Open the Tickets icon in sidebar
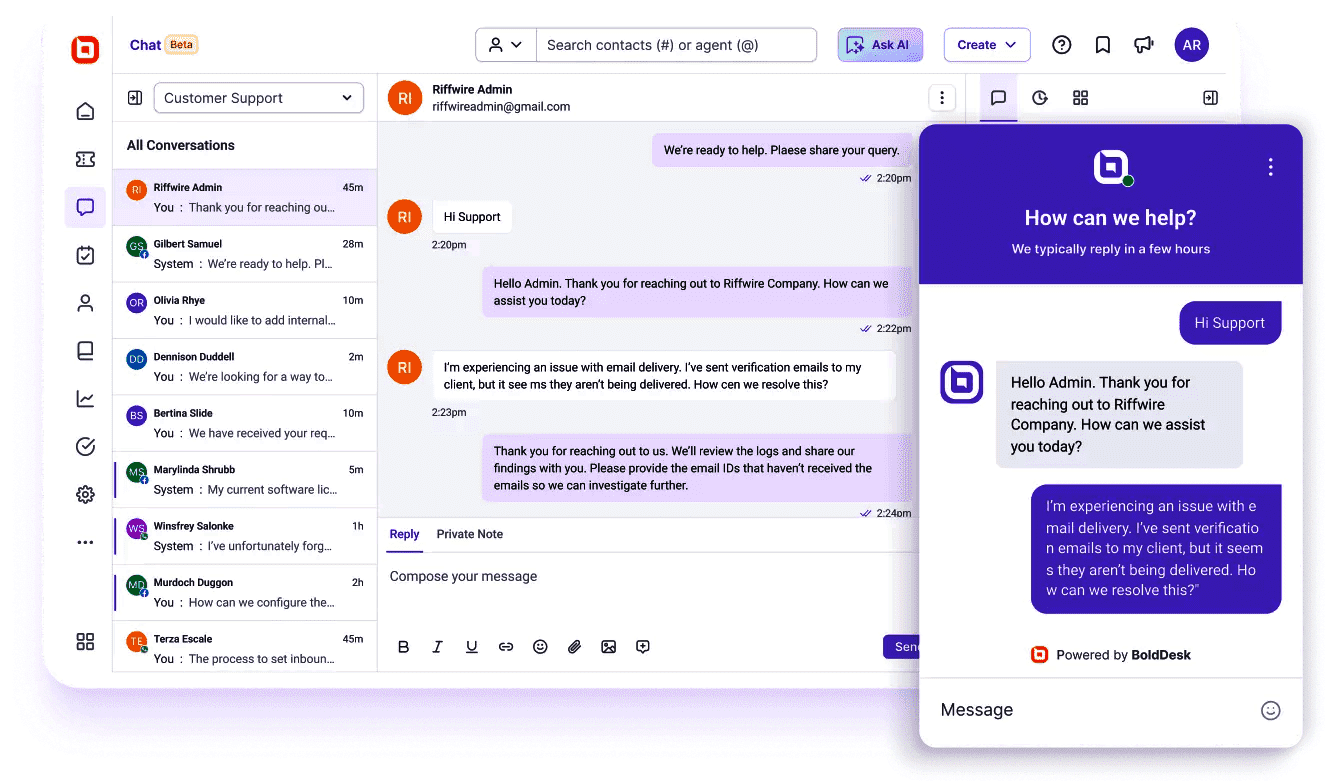The image size is (1328, 782). click(x=85, y=159)
